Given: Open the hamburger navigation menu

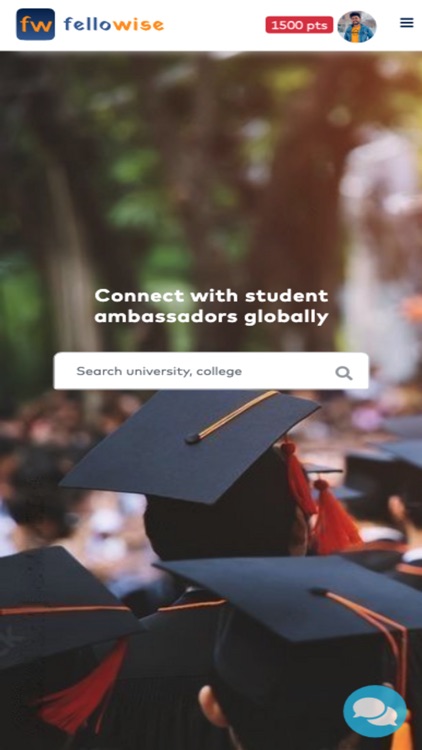Looking at the screenshot, I should point(407,22).
